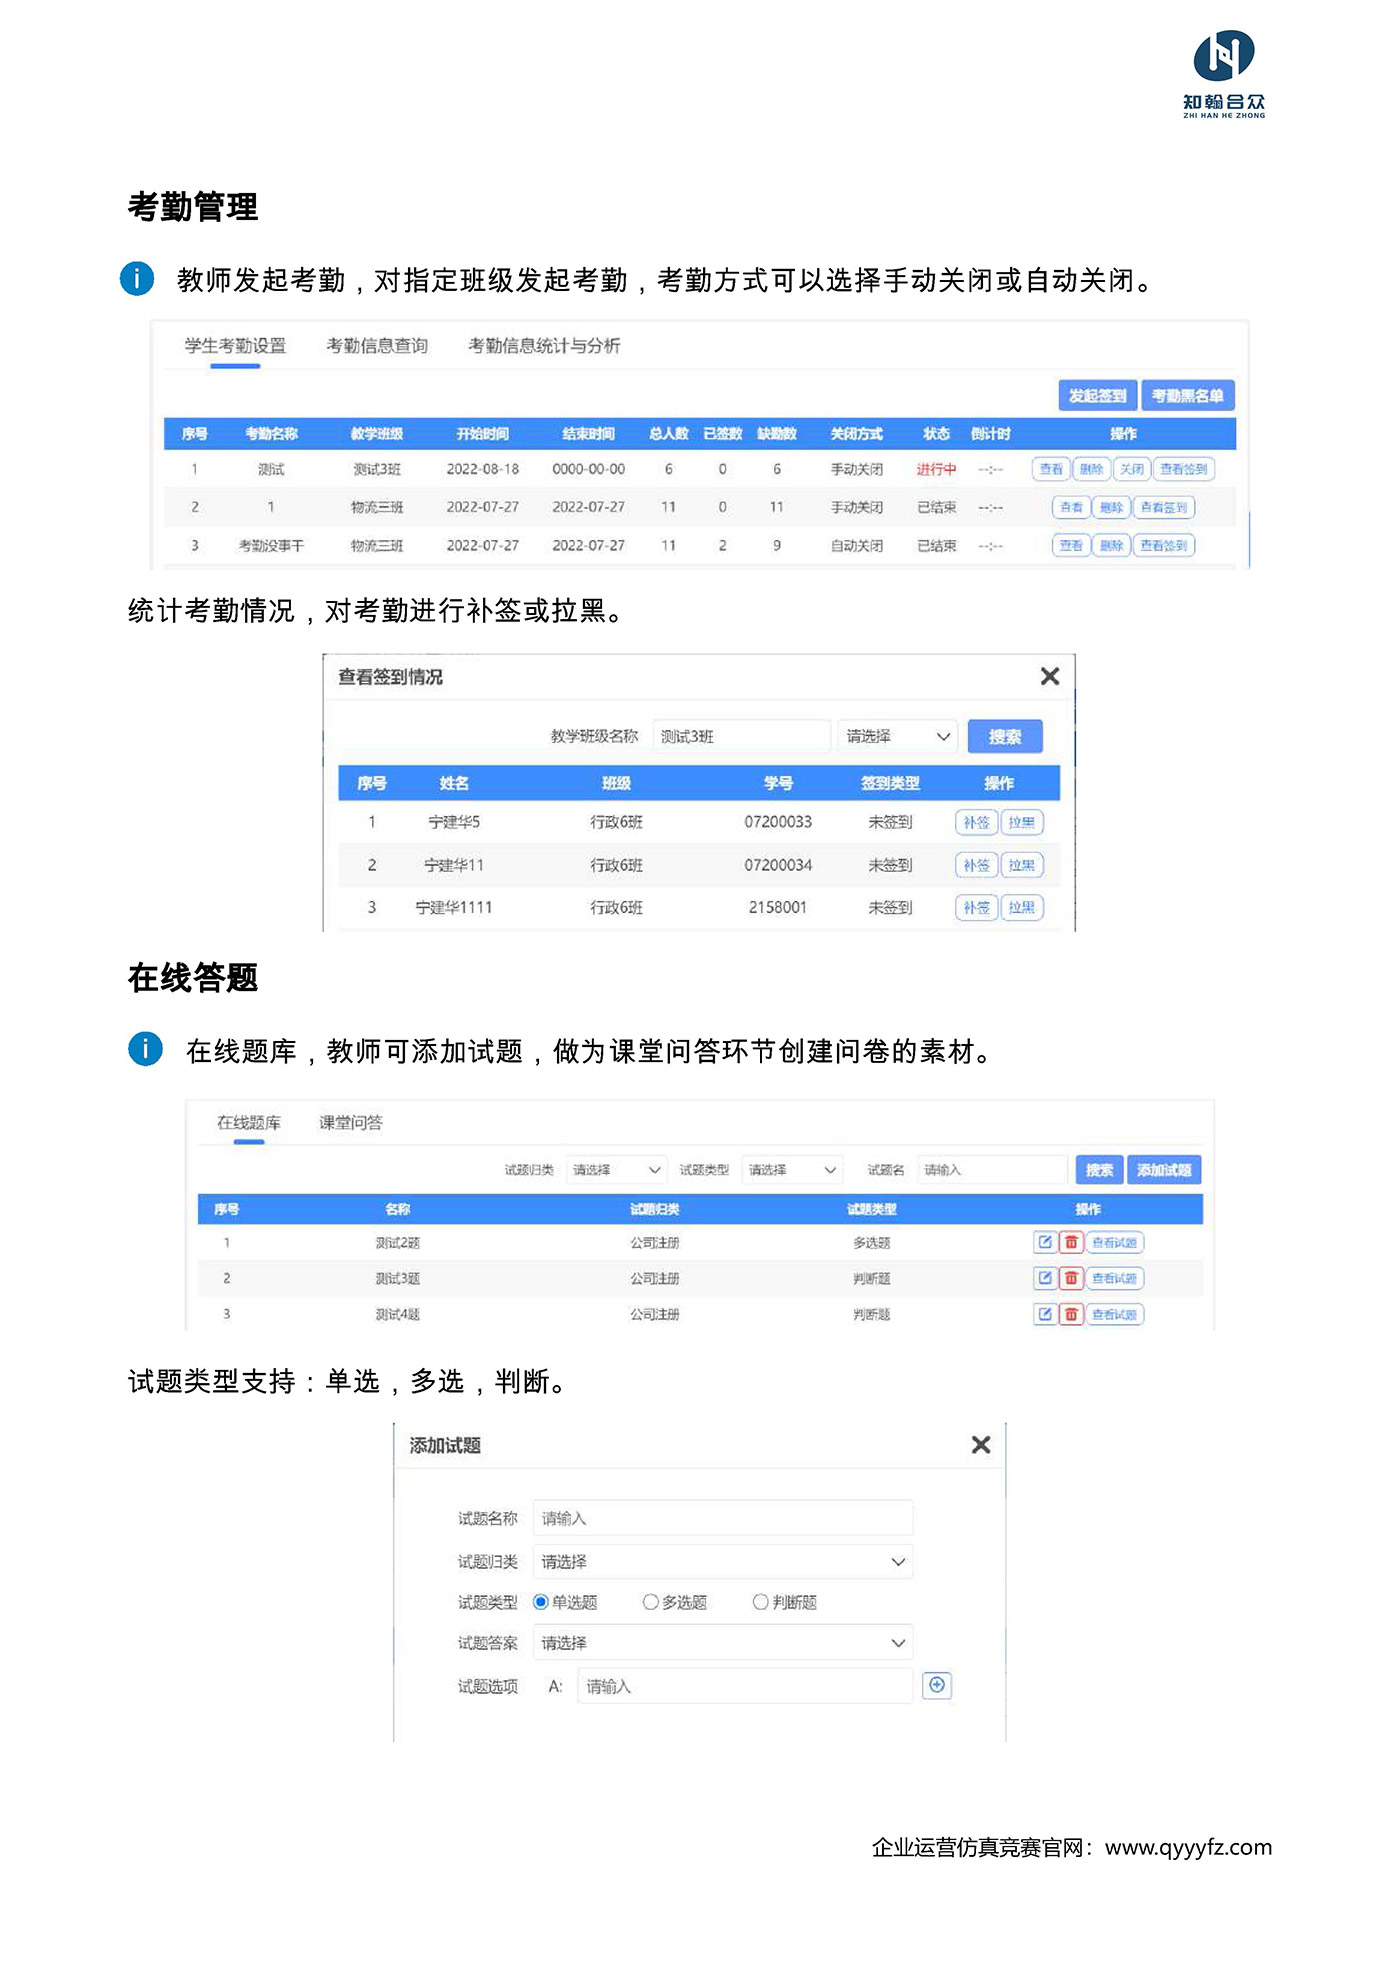Choose the 多选题 radio option
This screenshot has height=1980, width=1400.
[x=651, y=1602]
